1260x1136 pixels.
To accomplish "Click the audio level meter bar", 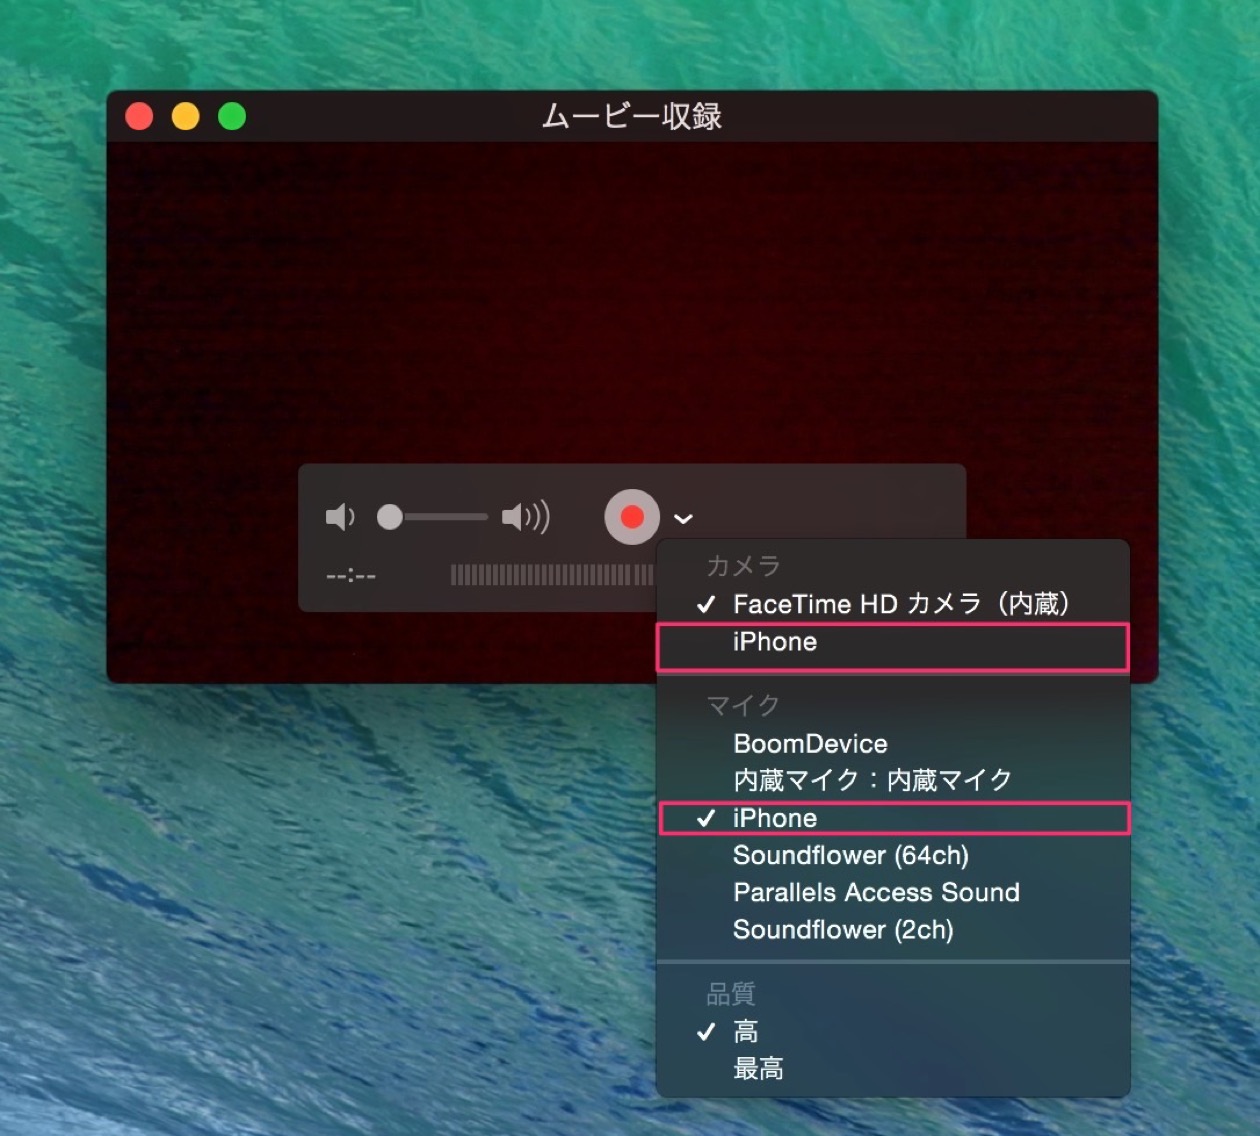I will tap(552, 575).
